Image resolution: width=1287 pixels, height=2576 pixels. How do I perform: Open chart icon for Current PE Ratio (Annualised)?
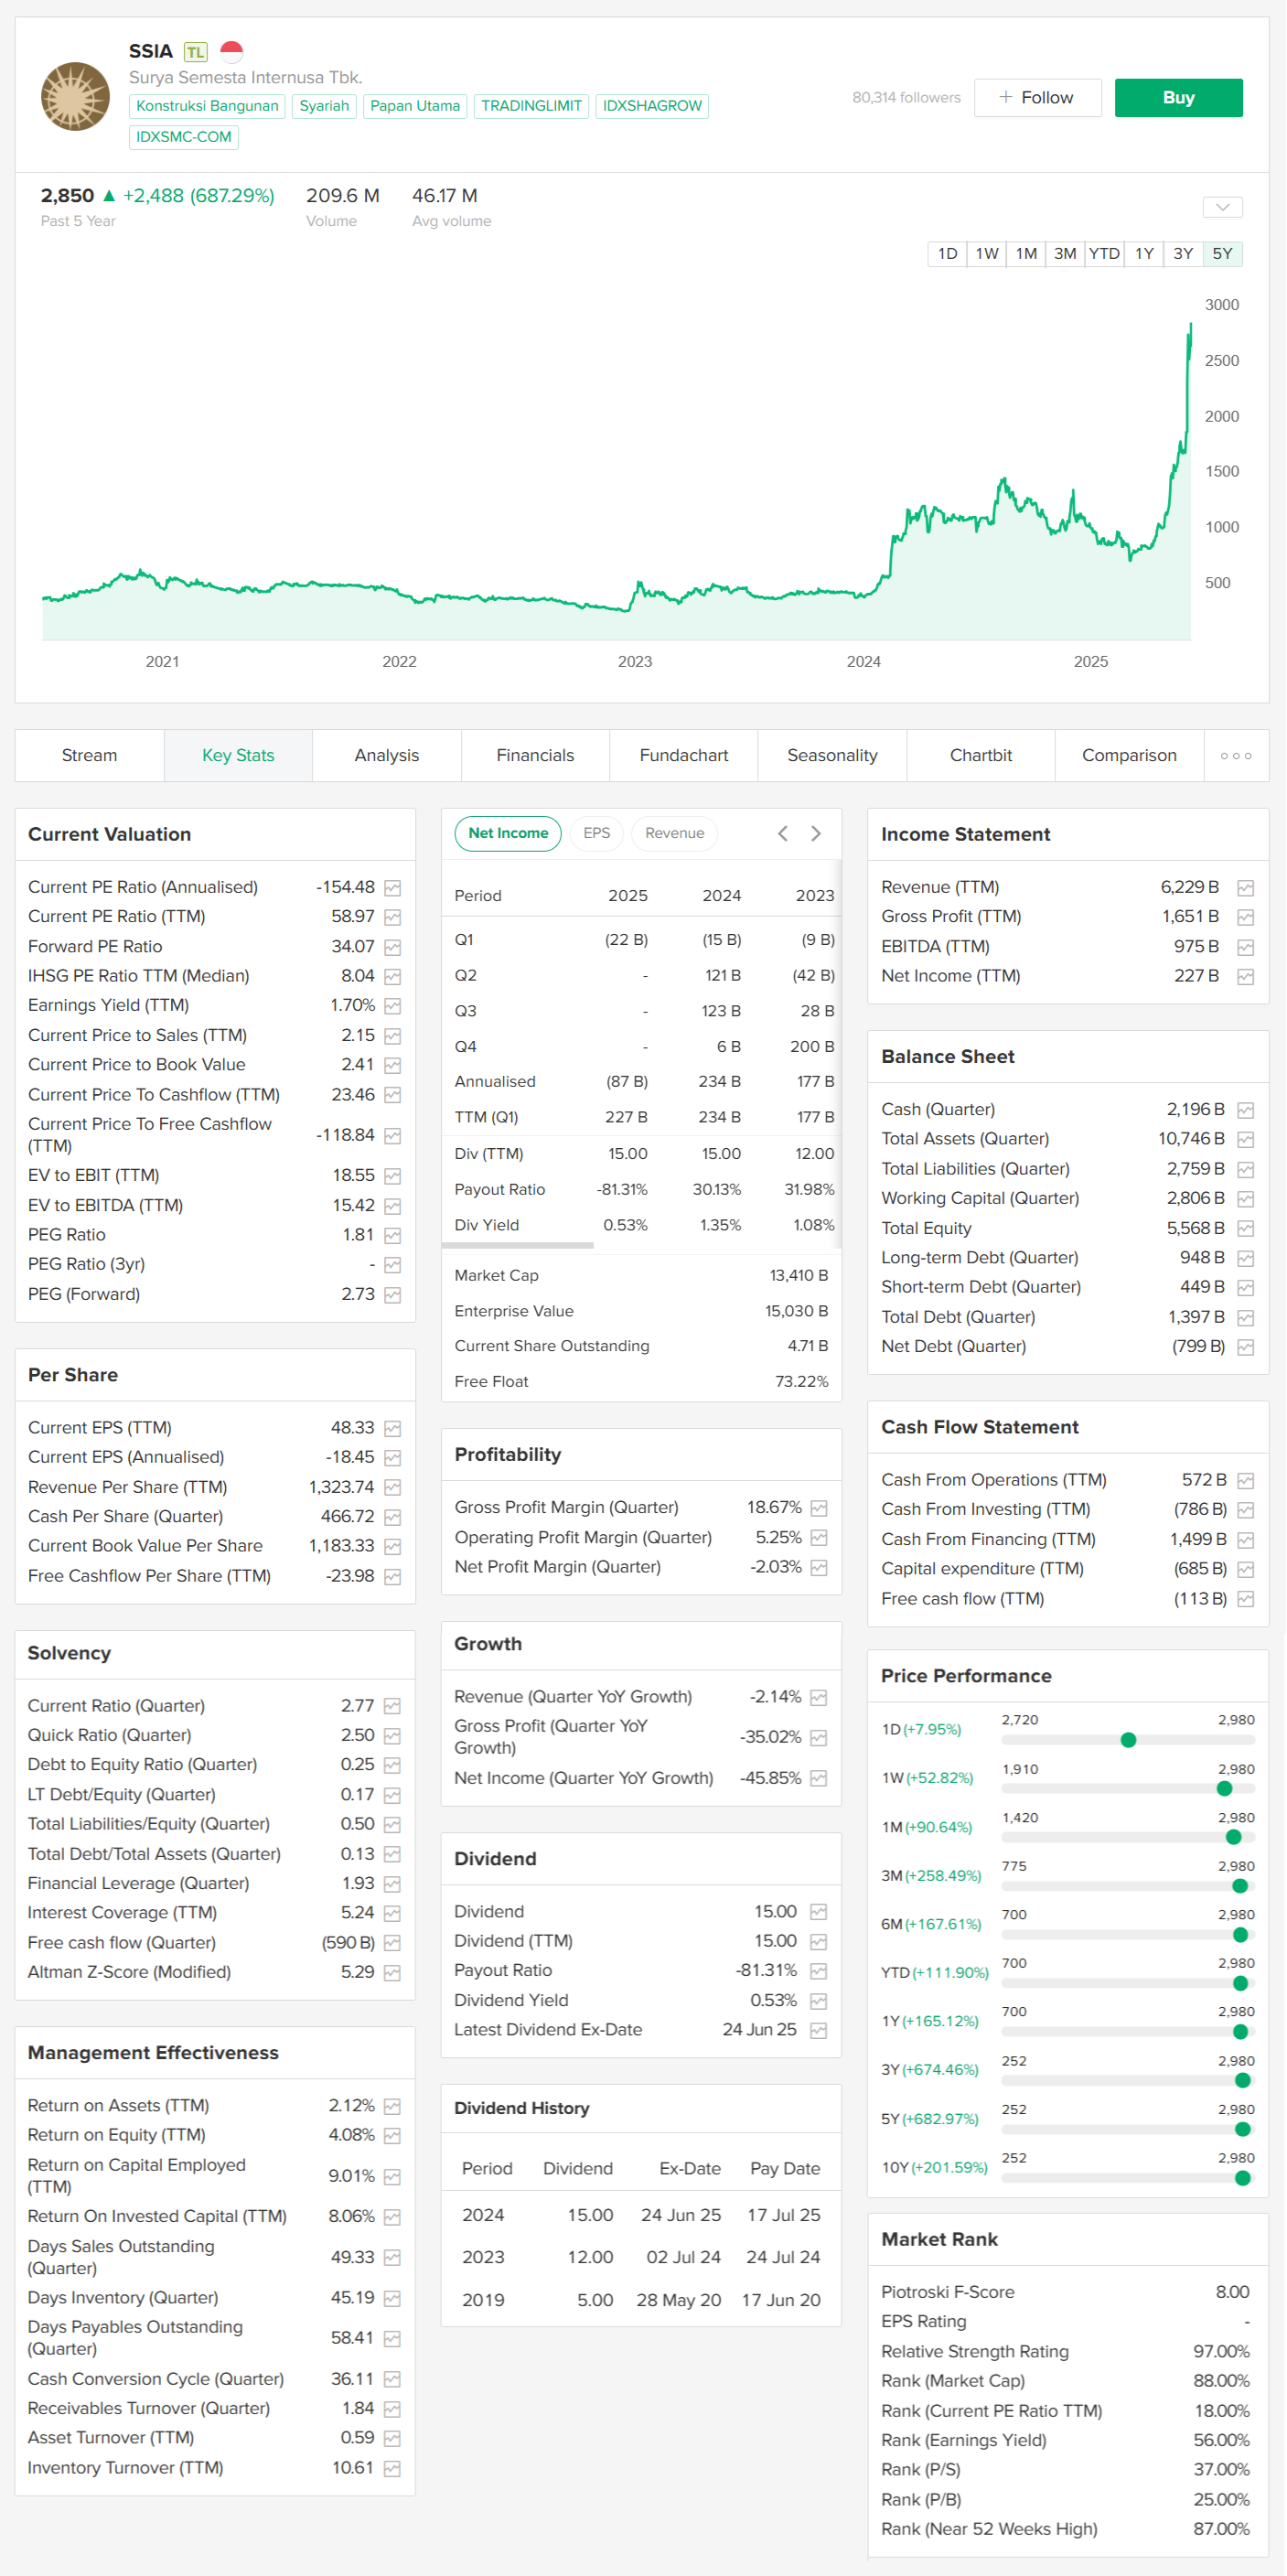click(393, 888)
